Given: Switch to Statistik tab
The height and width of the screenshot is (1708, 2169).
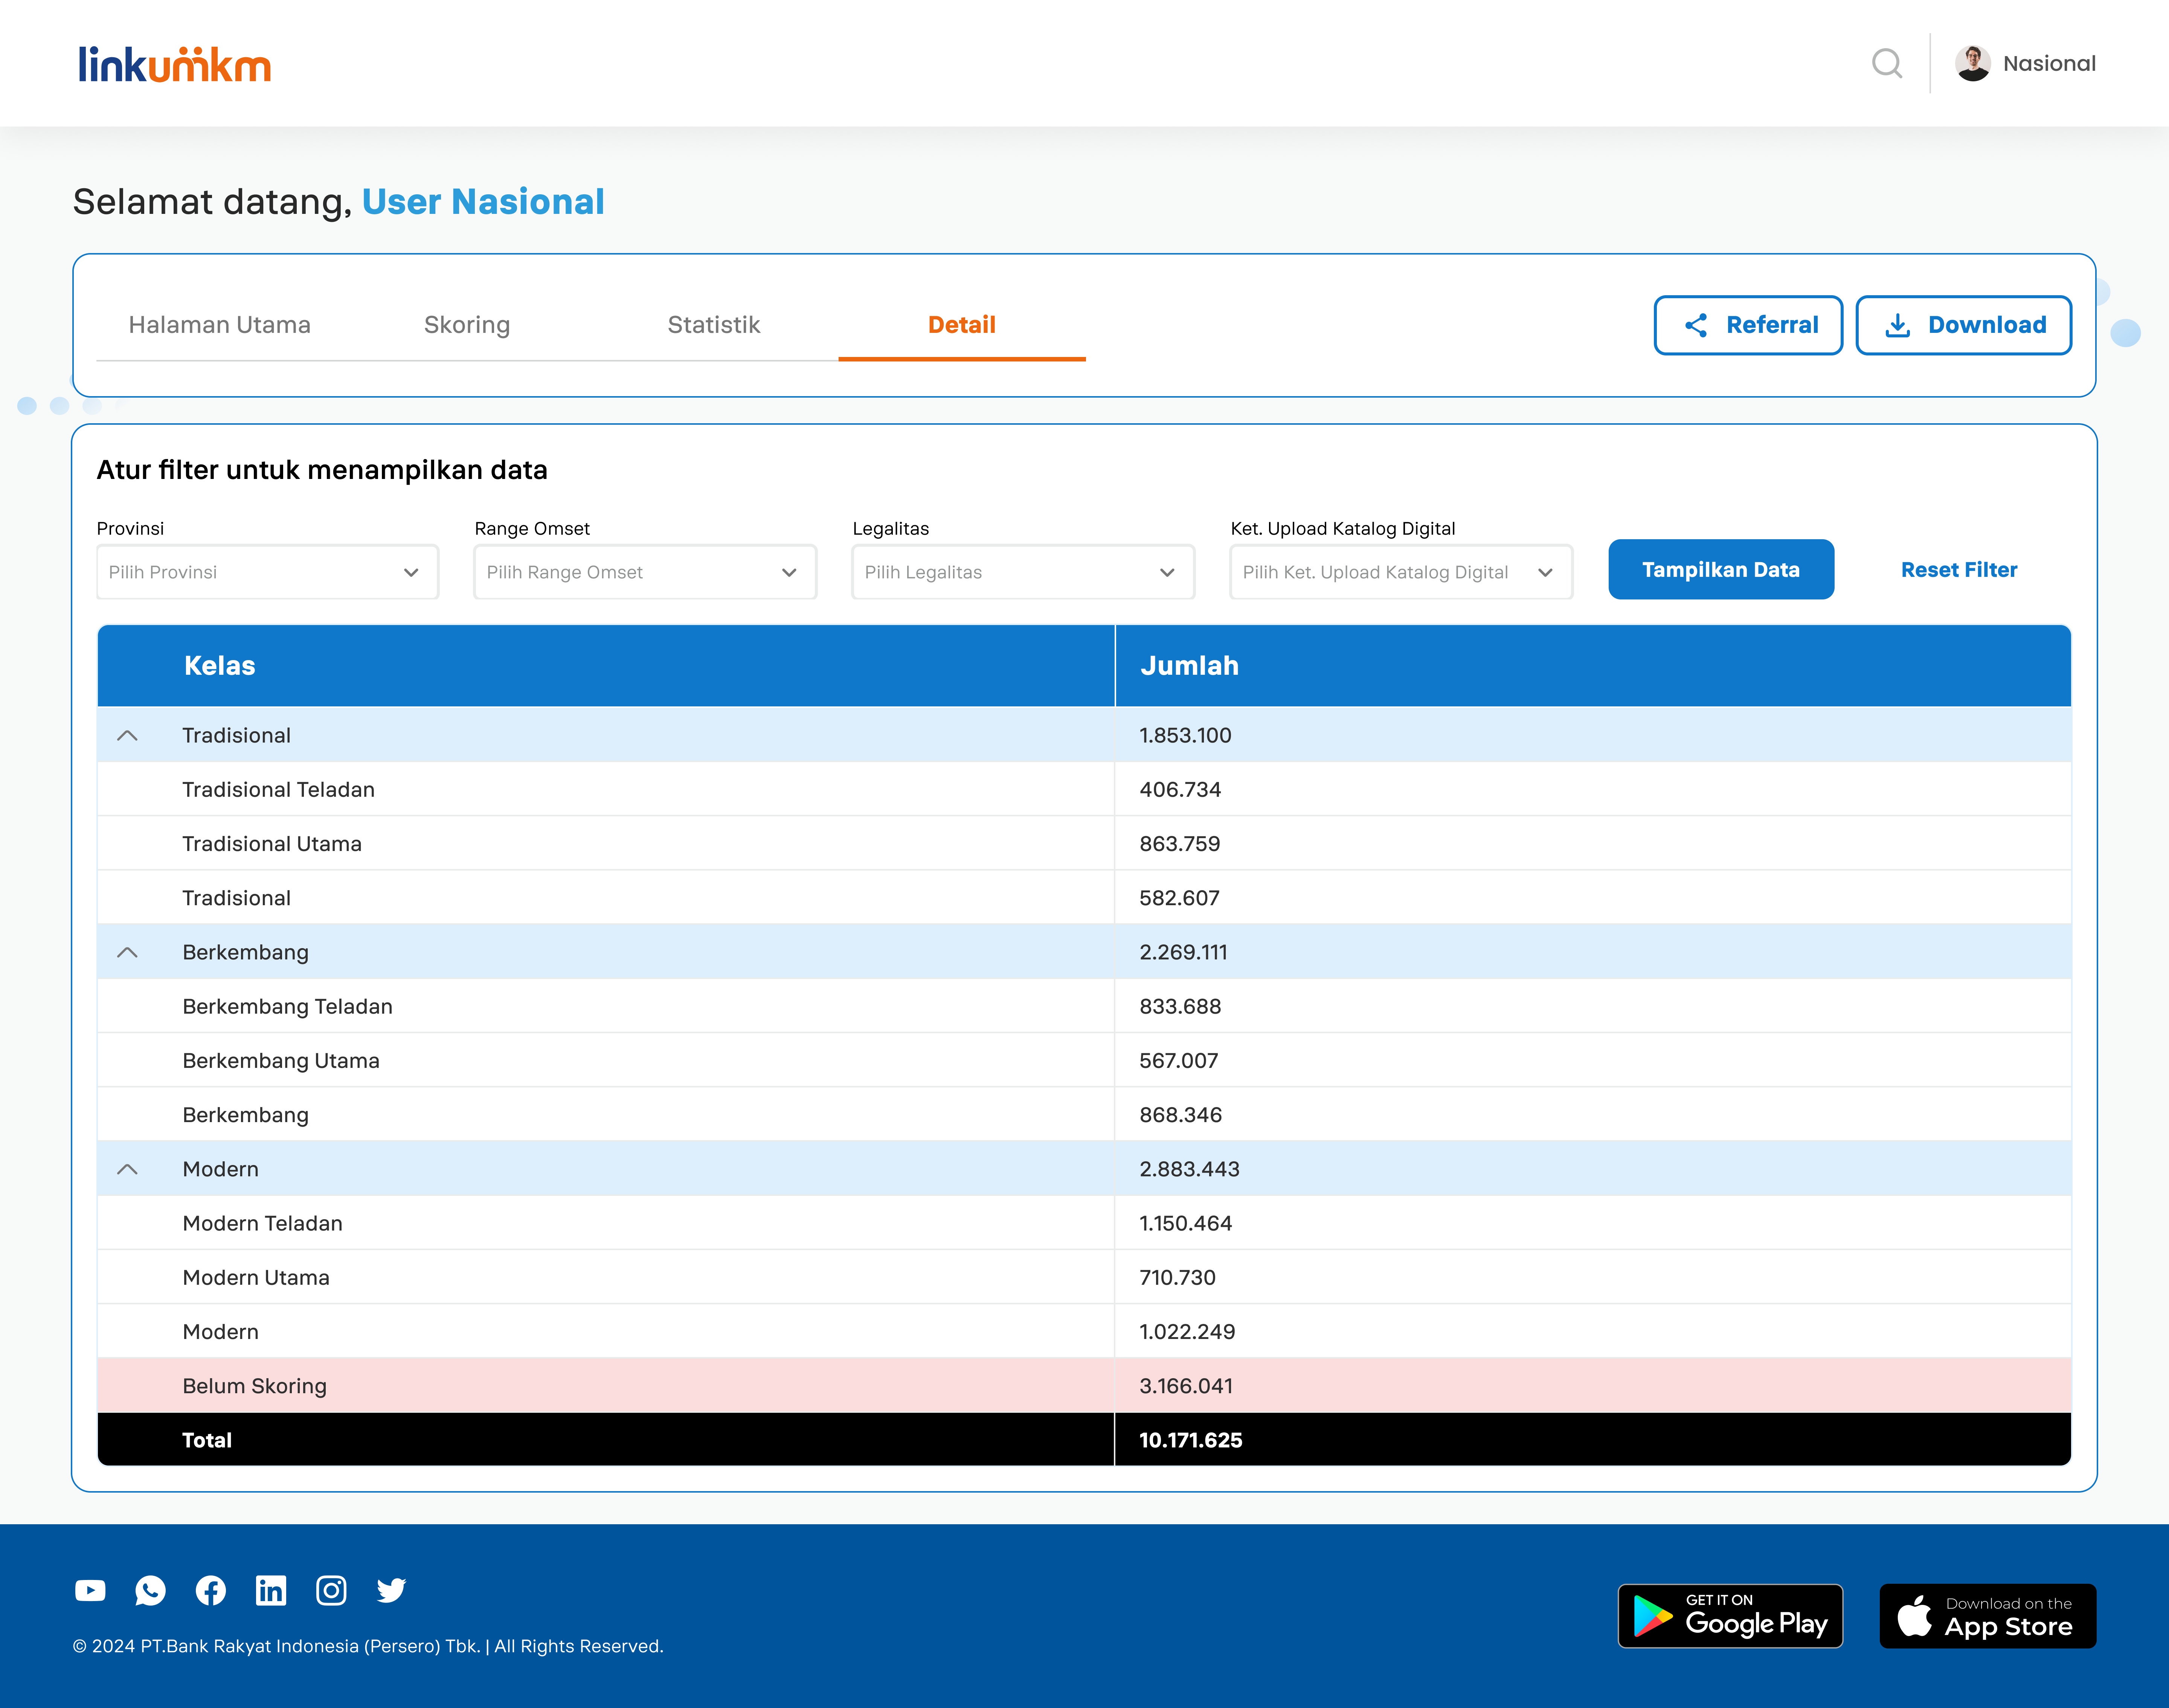Looking at the screenshot, I should pos(714,325).
